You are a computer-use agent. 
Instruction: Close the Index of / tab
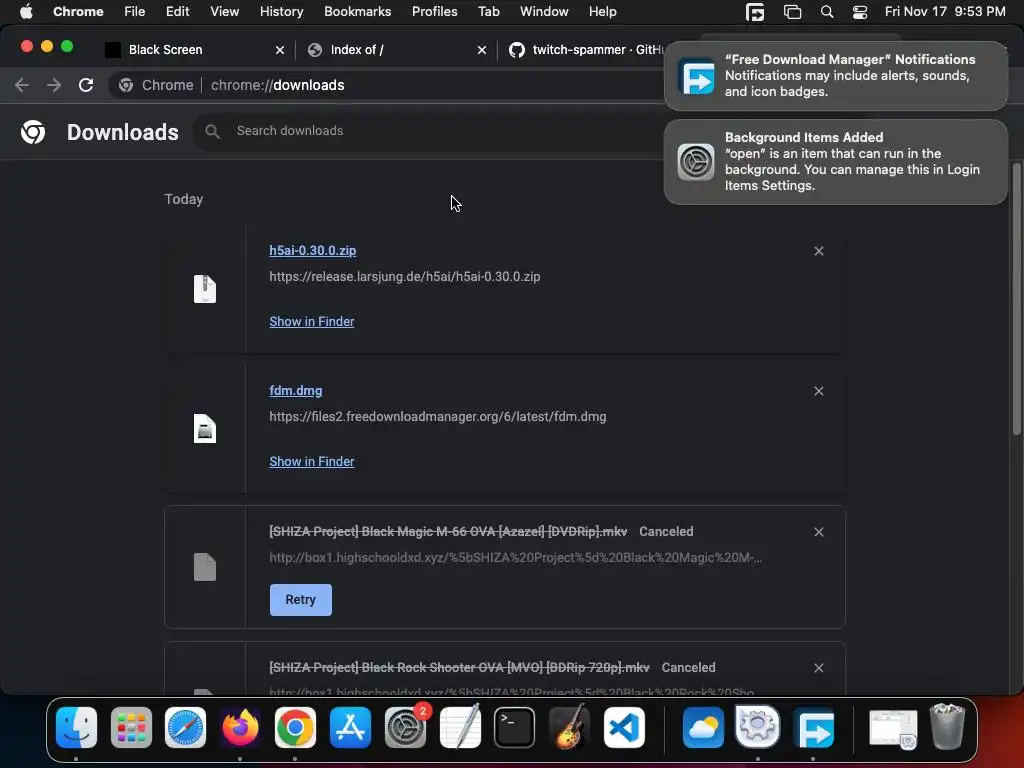pos(481,50)
